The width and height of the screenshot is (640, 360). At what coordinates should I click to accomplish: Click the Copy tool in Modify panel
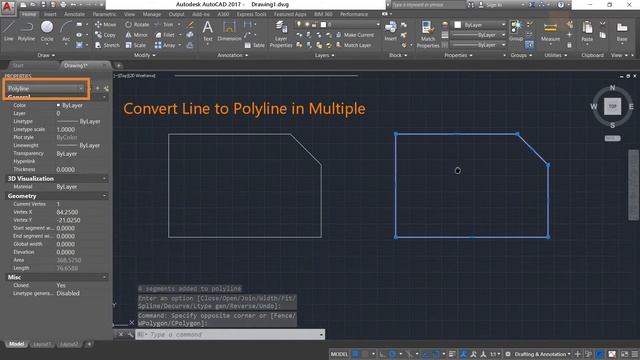(105, 35)
